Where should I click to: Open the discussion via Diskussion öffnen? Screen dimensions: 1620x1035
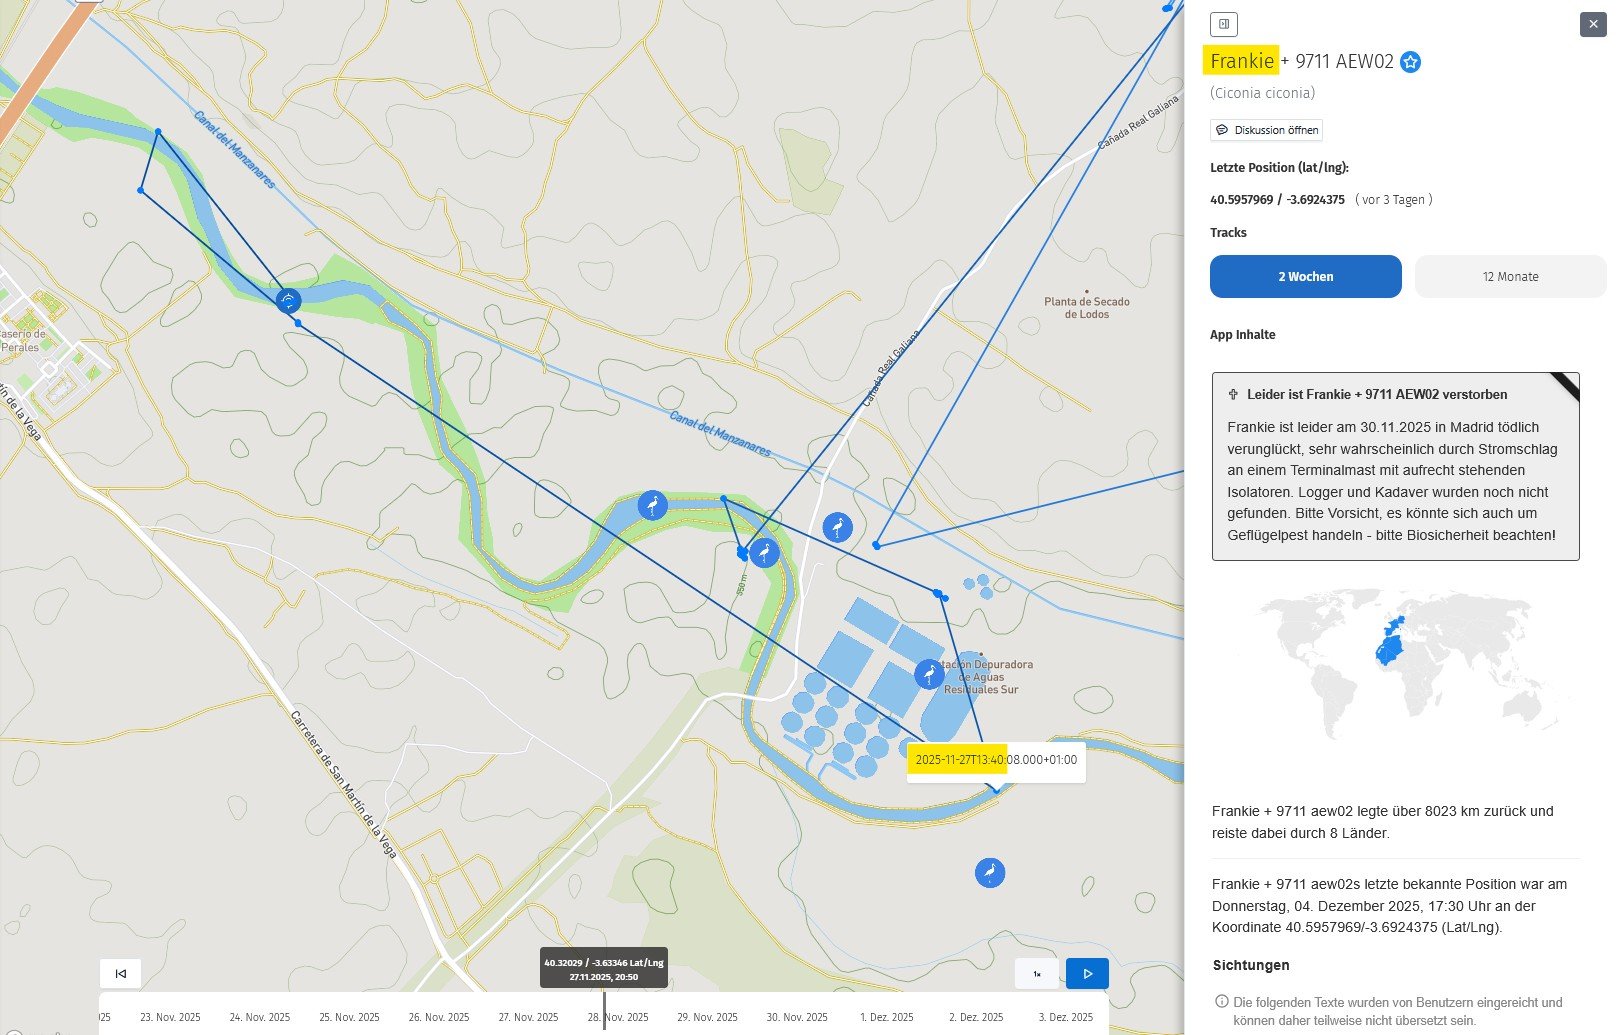point(1266,130)
